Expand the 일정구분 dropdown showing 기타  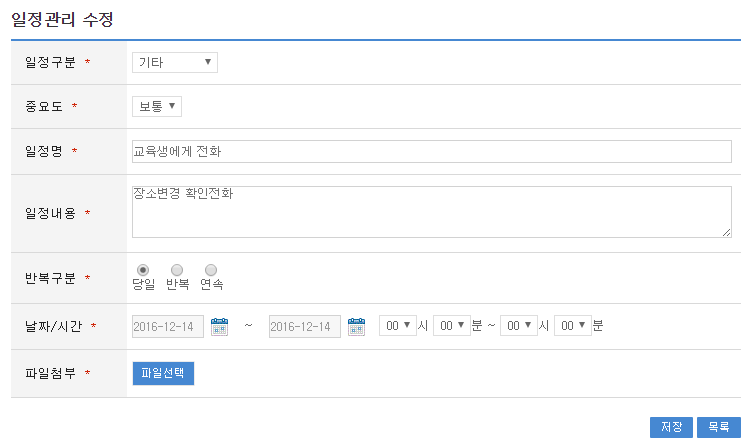[175, 63]
